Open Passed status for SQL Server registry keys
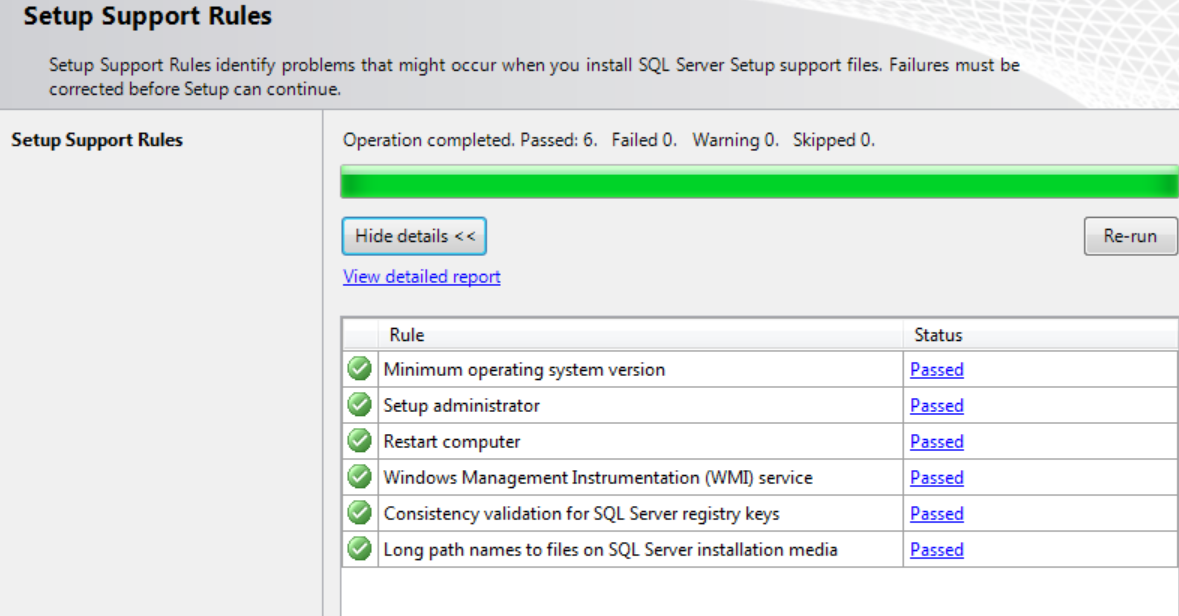The image size is (1179, 616). [937, 514]
